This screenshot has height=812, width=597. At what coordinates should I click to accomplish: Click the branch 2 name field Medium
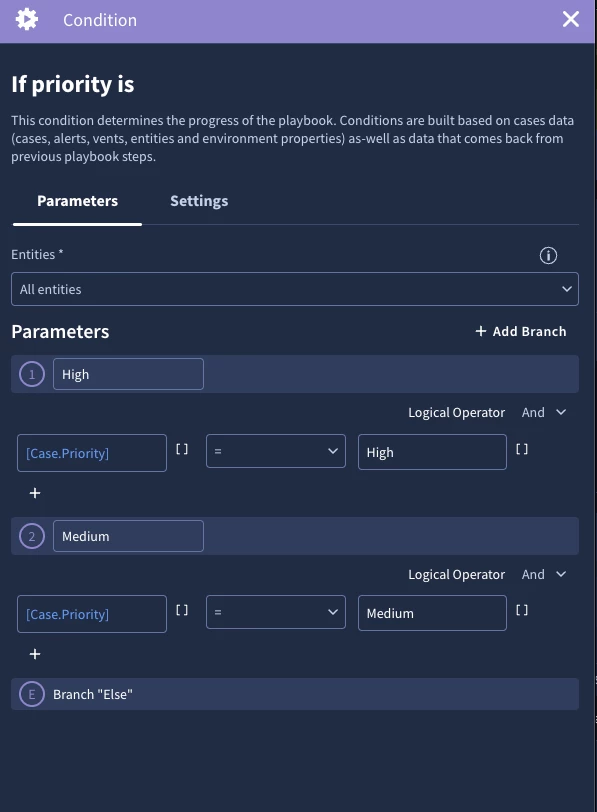click(x=128, y=536)
